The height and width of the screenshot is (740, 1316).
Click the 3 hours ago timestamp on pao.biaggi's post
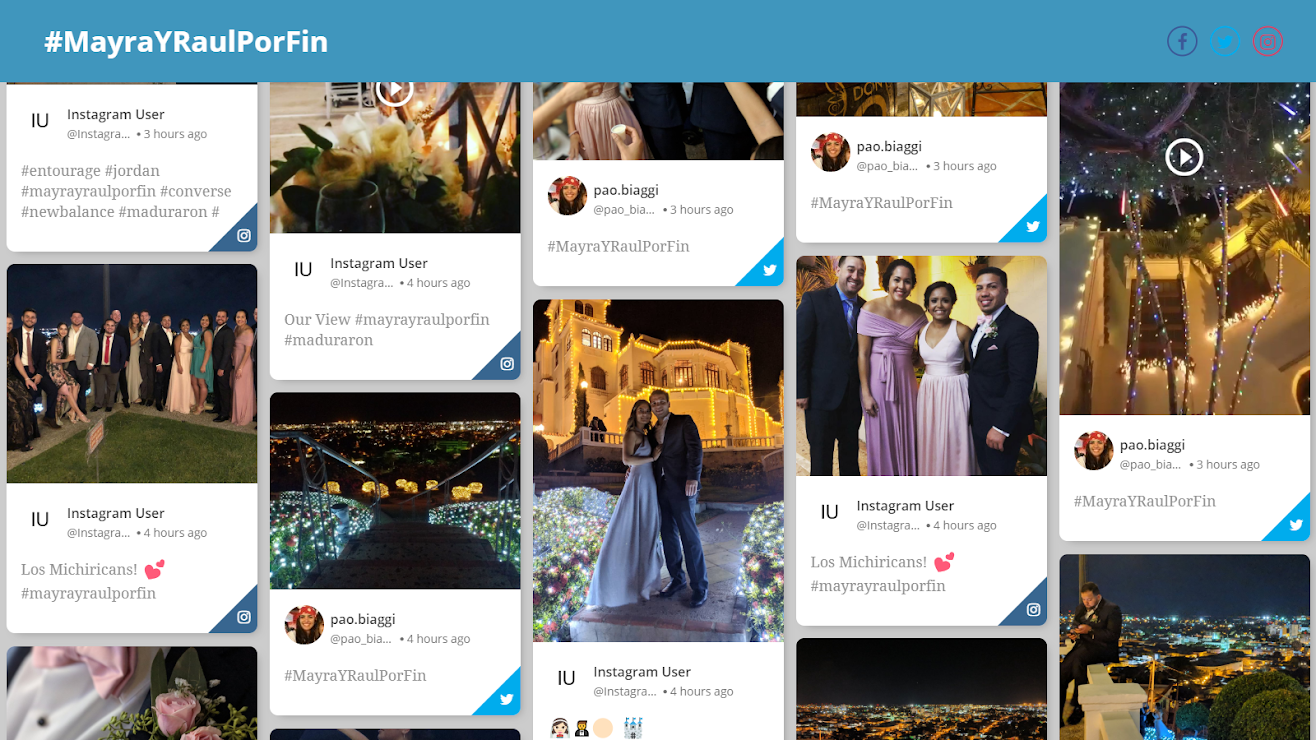click(x=700, y=209)
